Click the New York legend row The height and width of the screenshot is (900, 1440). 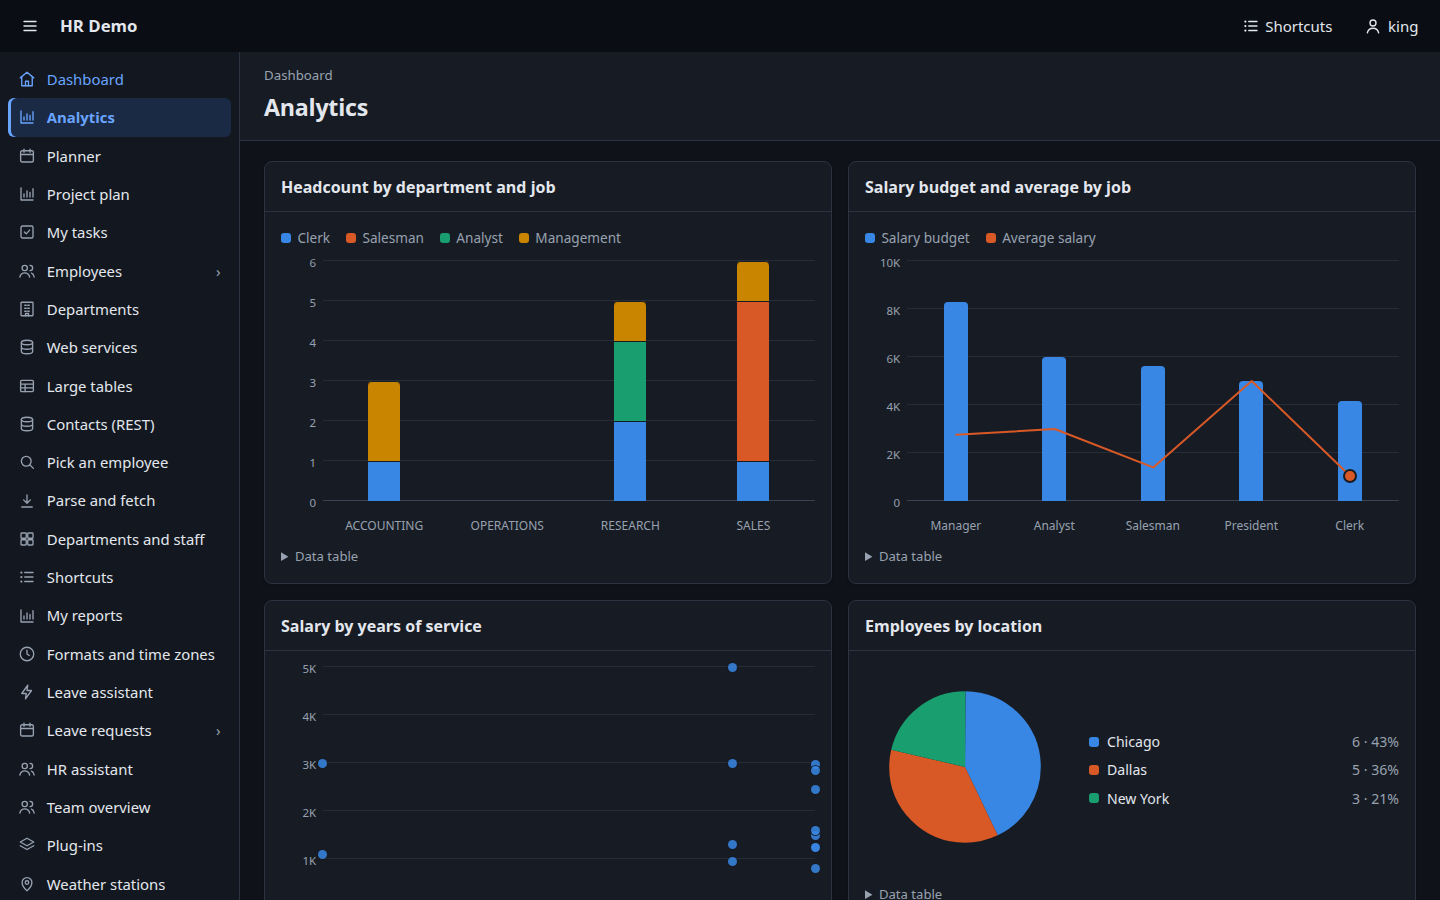click(1244, 799)
